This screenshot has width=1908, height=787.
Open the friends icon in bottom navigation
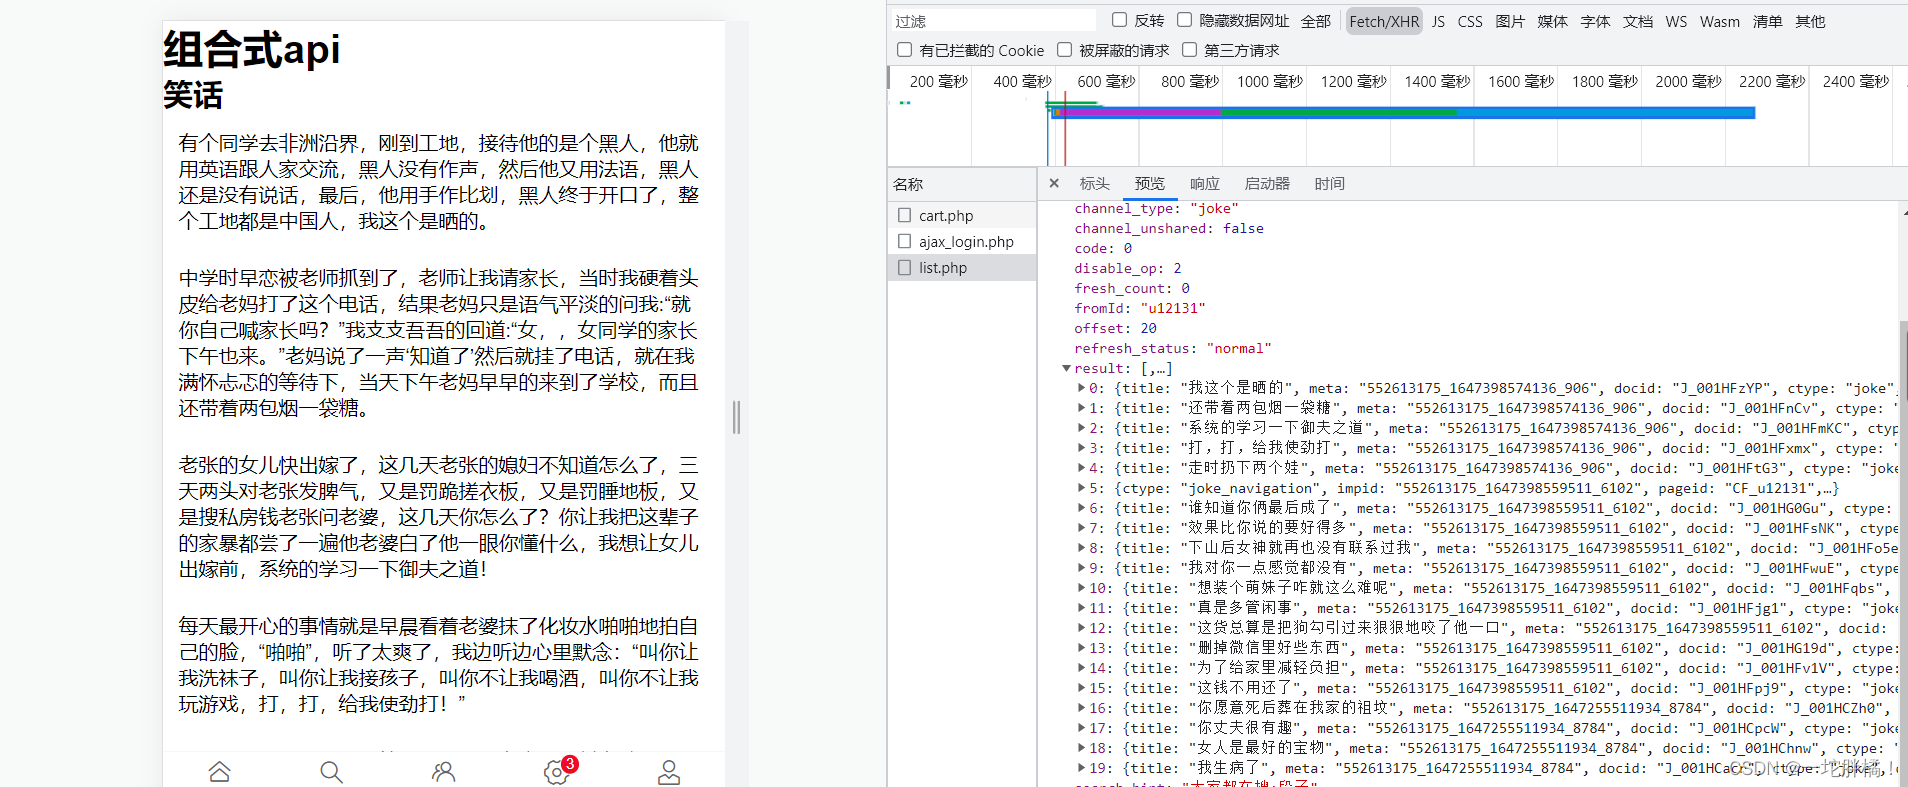(443, 772)
